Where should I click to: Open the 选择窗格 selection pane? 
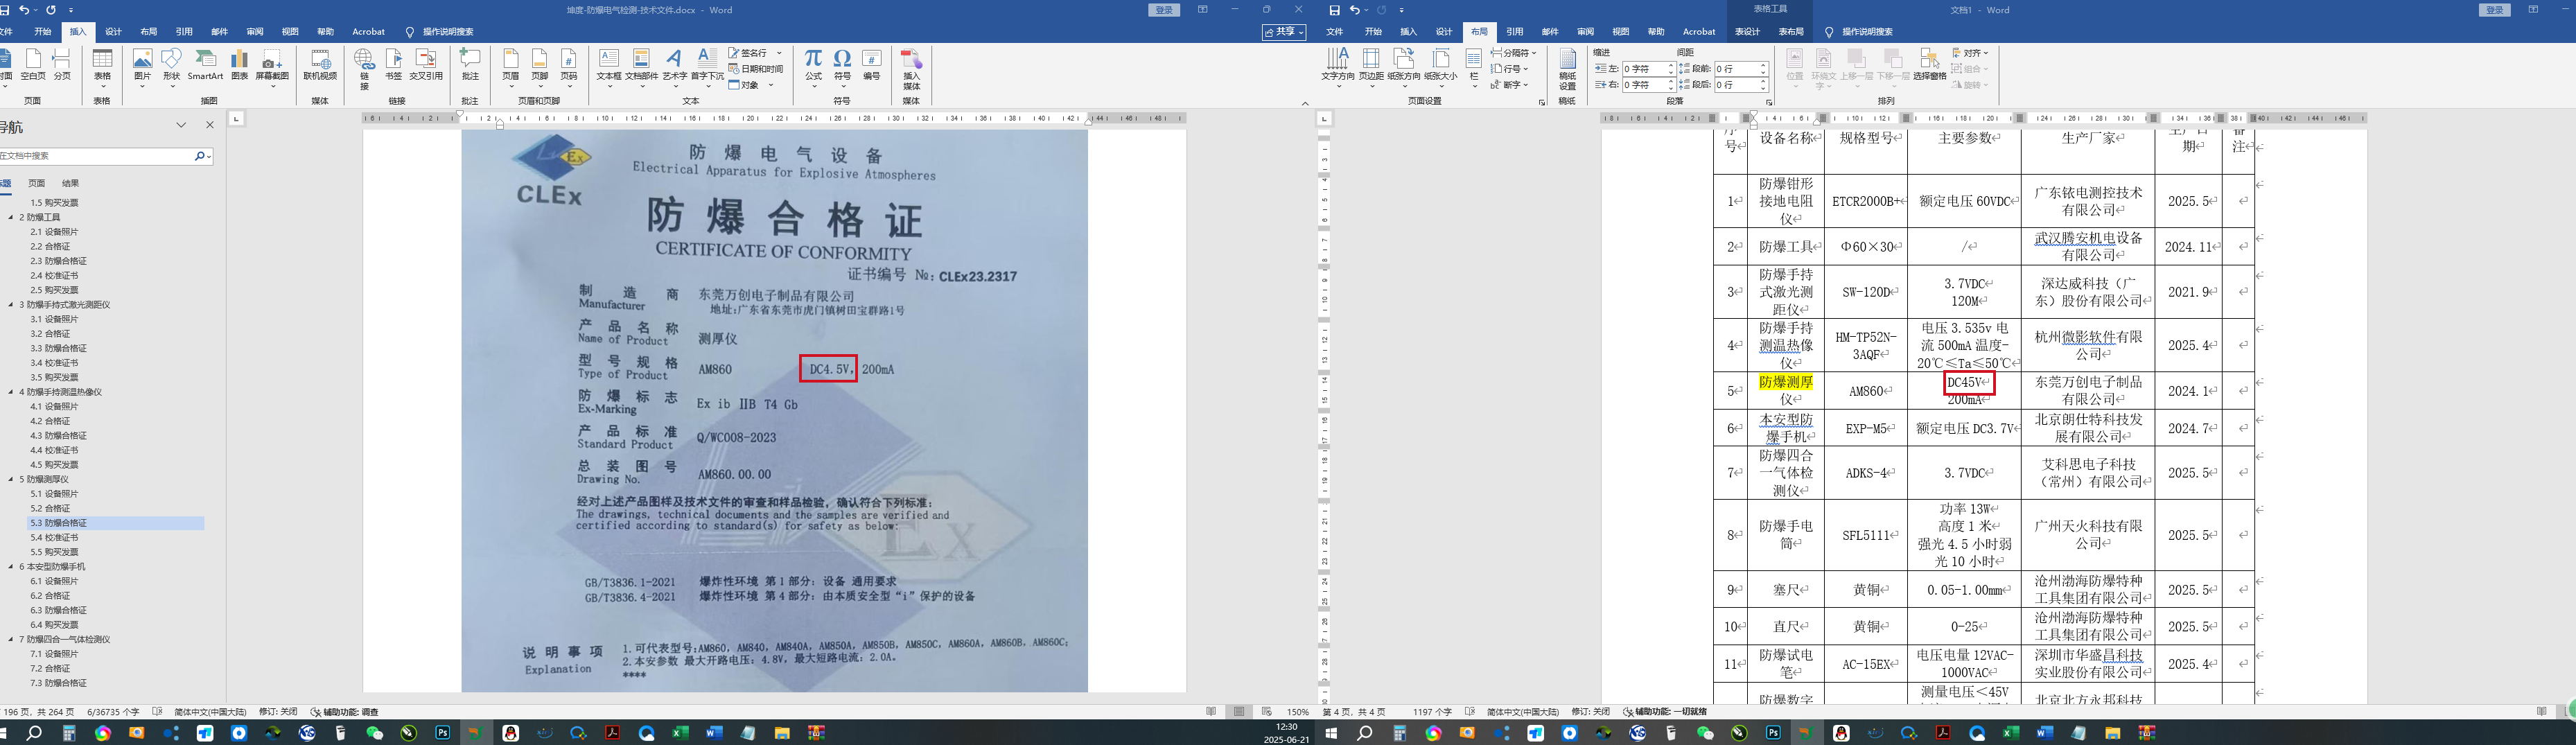tap(1930, 65)
